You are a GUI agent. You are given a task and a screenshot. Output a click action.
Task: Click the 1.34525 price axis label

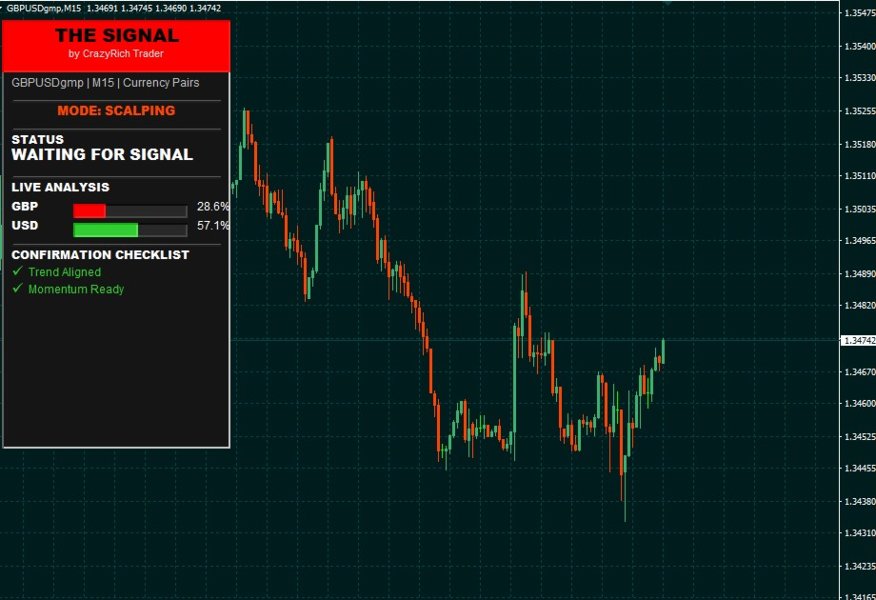point(860,436)
